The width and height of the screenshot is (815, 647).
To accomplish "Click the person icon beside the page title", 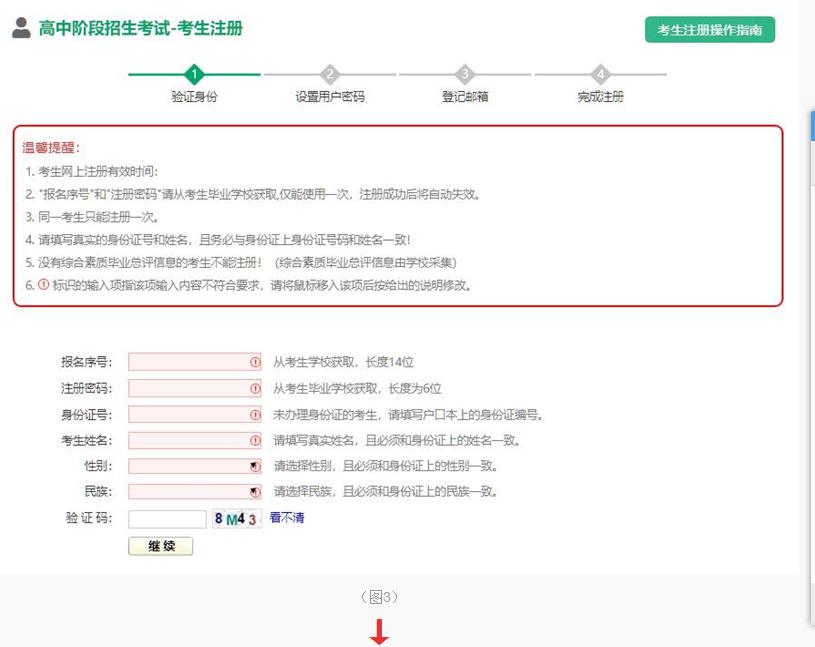I will pyautogui.click(x=22, y=29).
